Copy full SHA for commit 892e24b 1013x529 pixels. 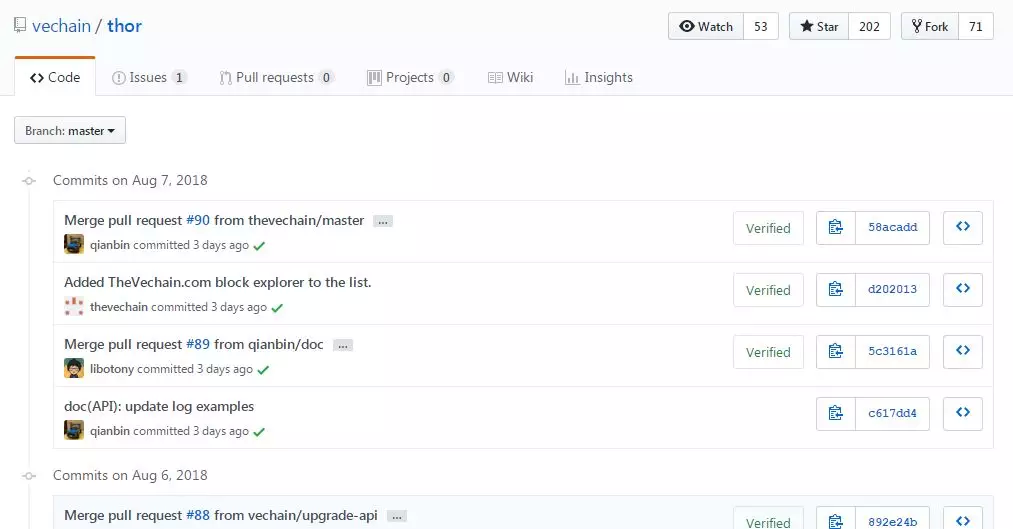(835, 520)
